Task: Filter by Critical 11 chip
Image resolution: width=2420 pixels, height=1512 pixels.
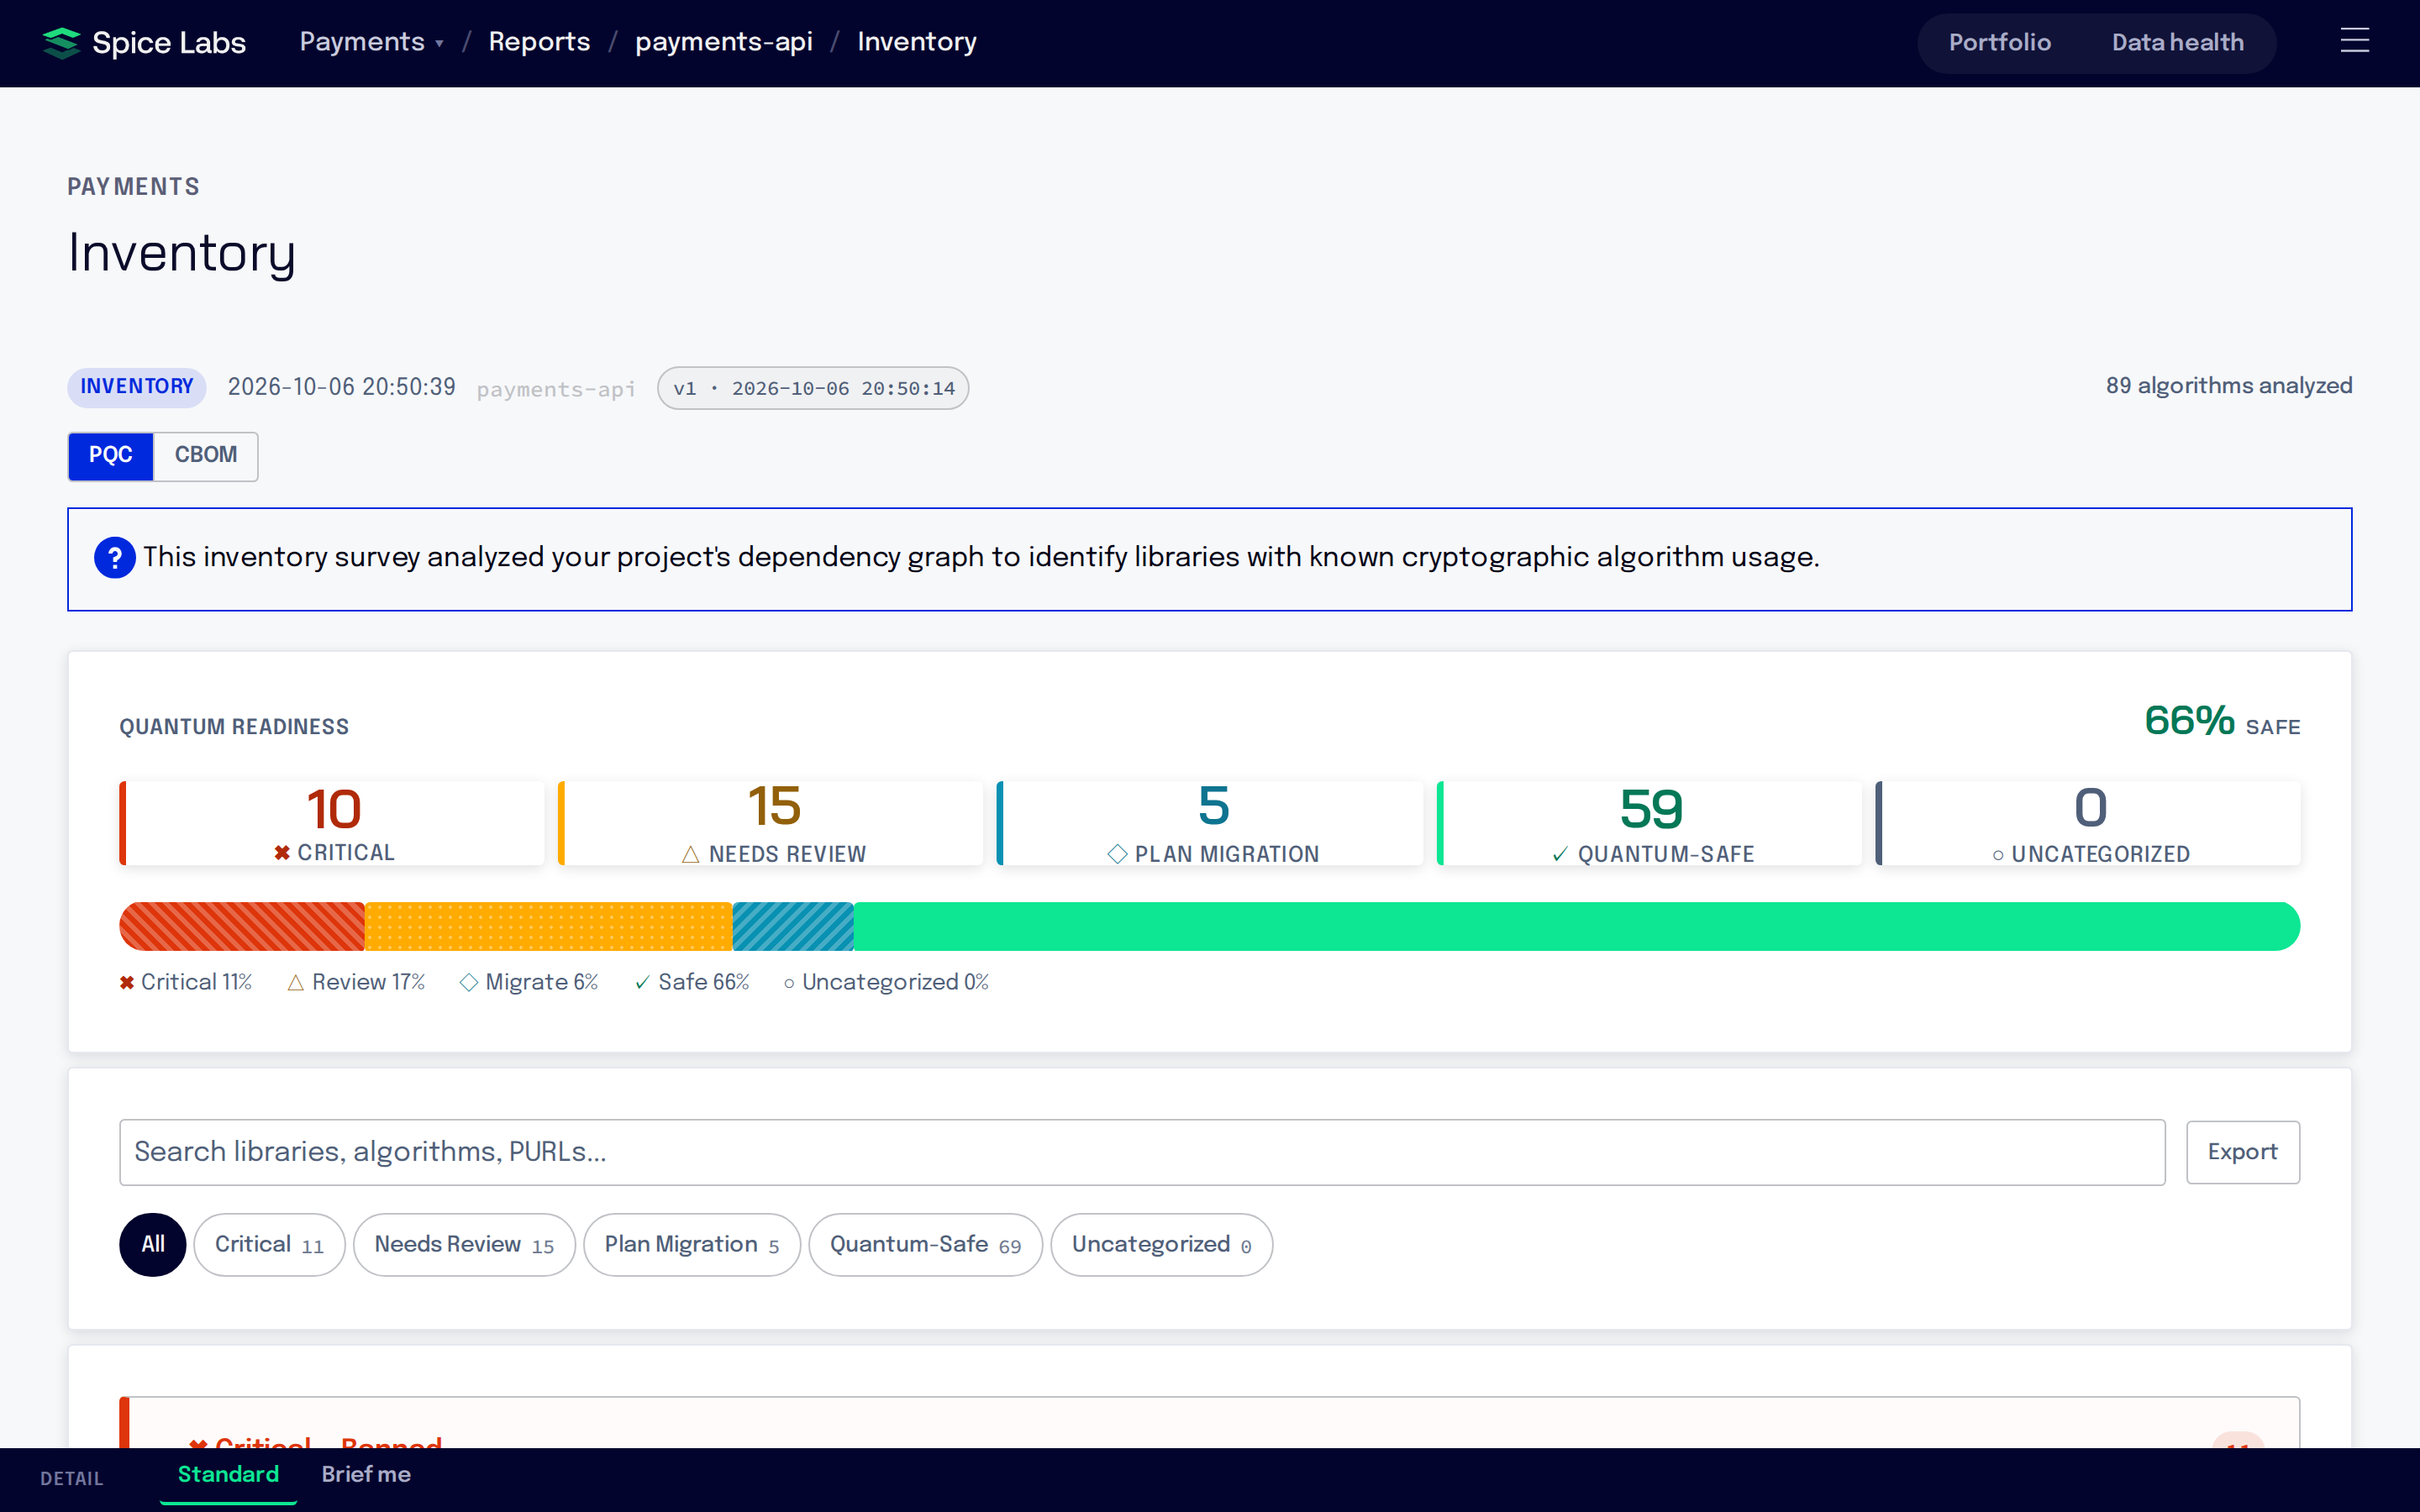Action: [269, 1244]
